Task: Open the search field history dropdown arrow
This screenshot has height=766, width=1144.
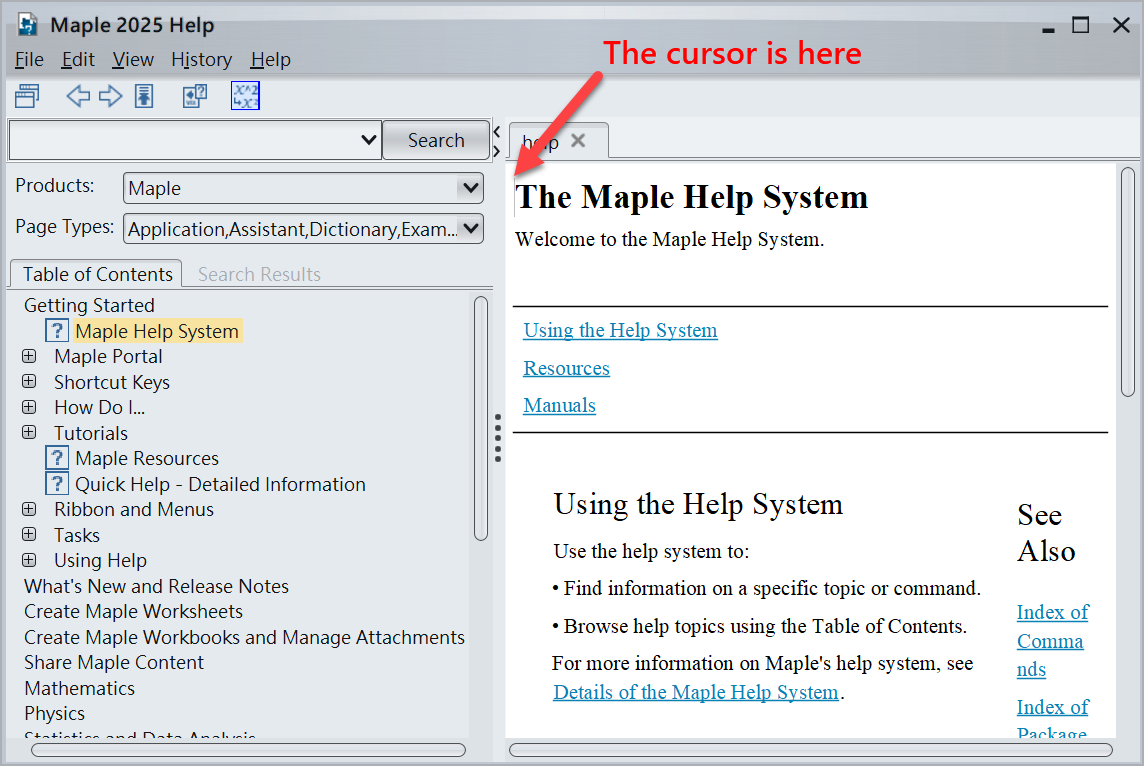Action: [x=369, y=140]
